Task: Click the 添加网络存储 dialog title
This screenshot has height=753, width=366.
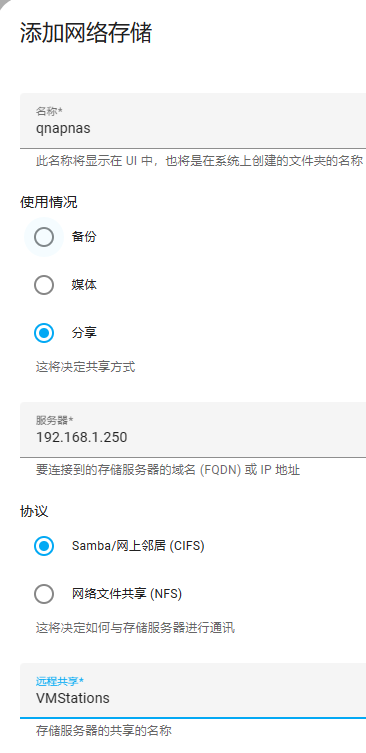Action: click(x=86, y=34)
